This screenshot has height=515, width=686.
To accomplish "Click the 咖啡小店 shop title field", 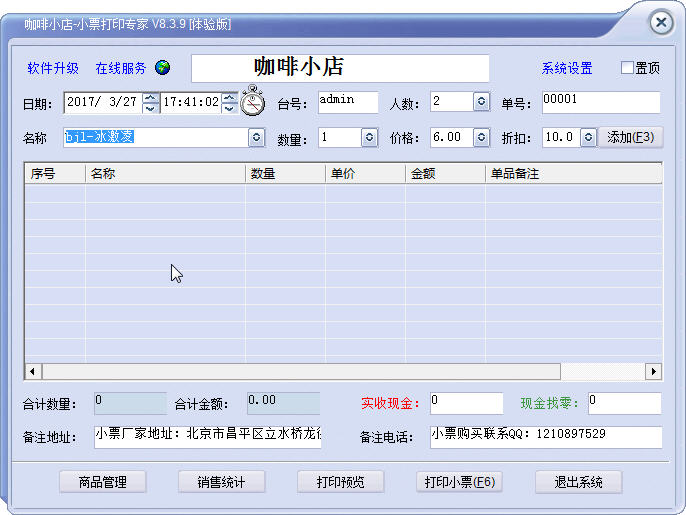I will (340, 68).
